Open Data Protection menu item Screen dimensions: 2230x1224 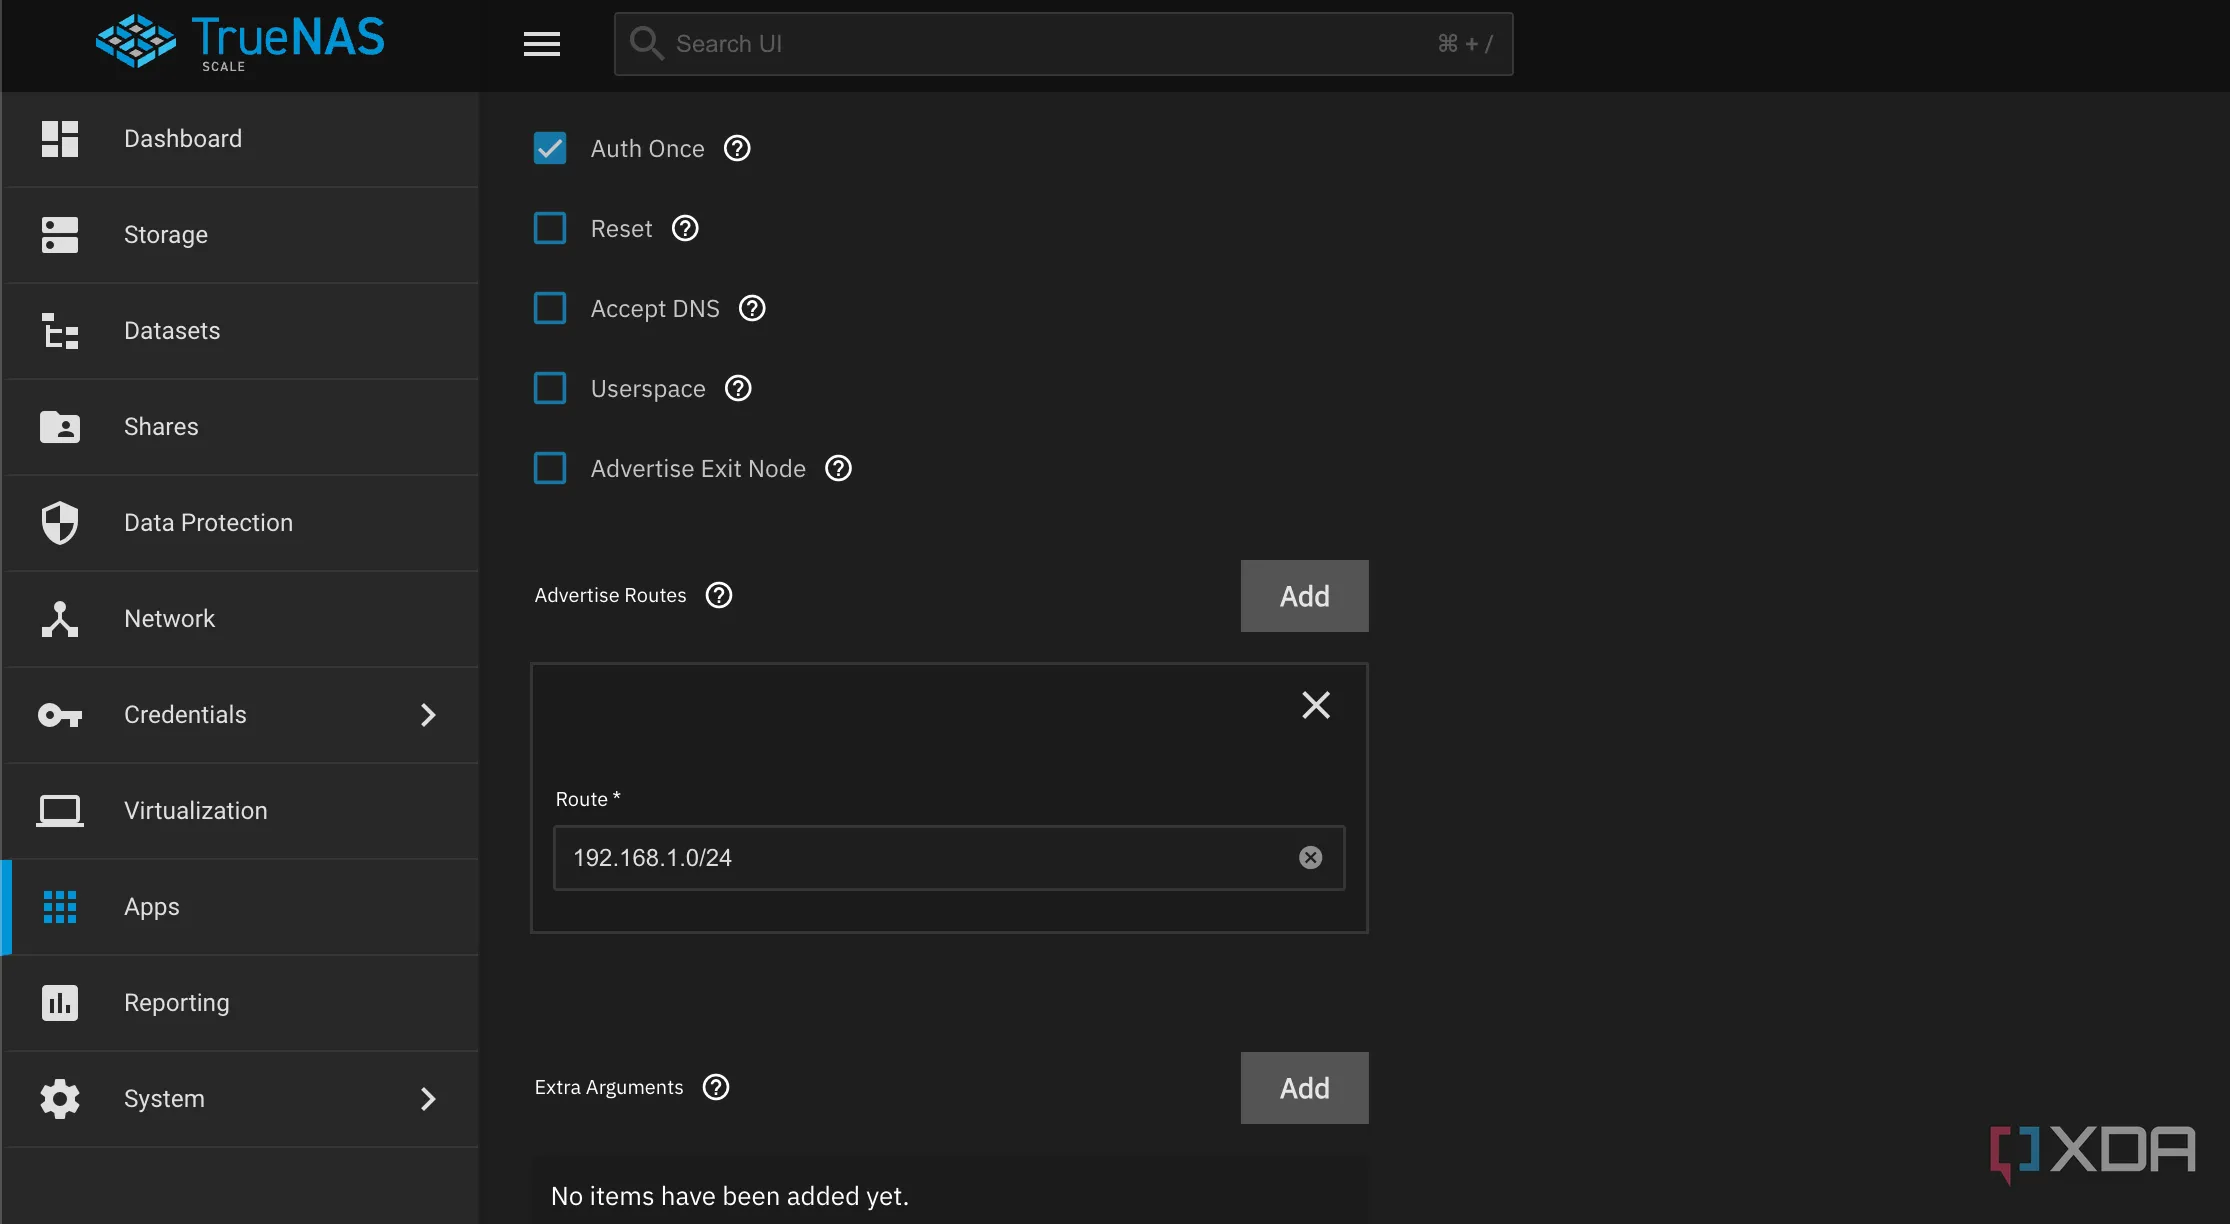(240, 523)
